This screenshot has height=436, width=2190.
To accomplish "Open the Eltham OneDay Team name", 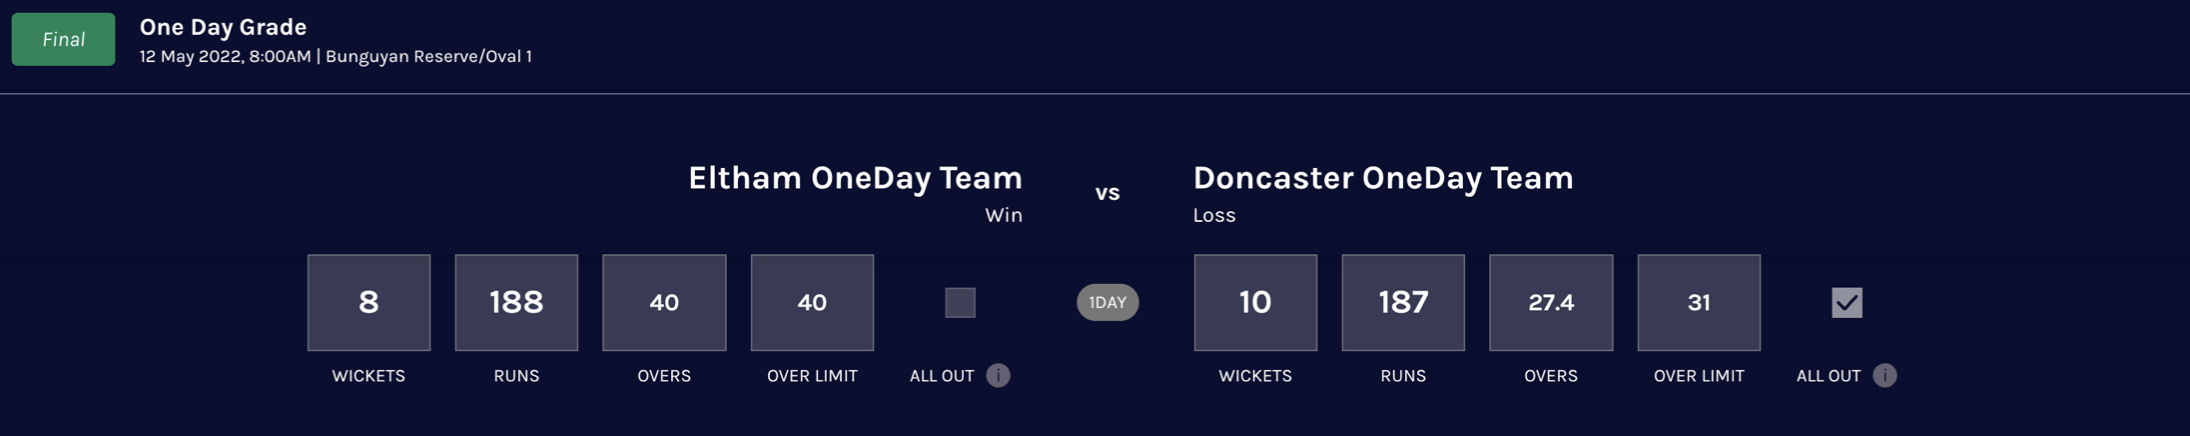I will click(855, 178).
